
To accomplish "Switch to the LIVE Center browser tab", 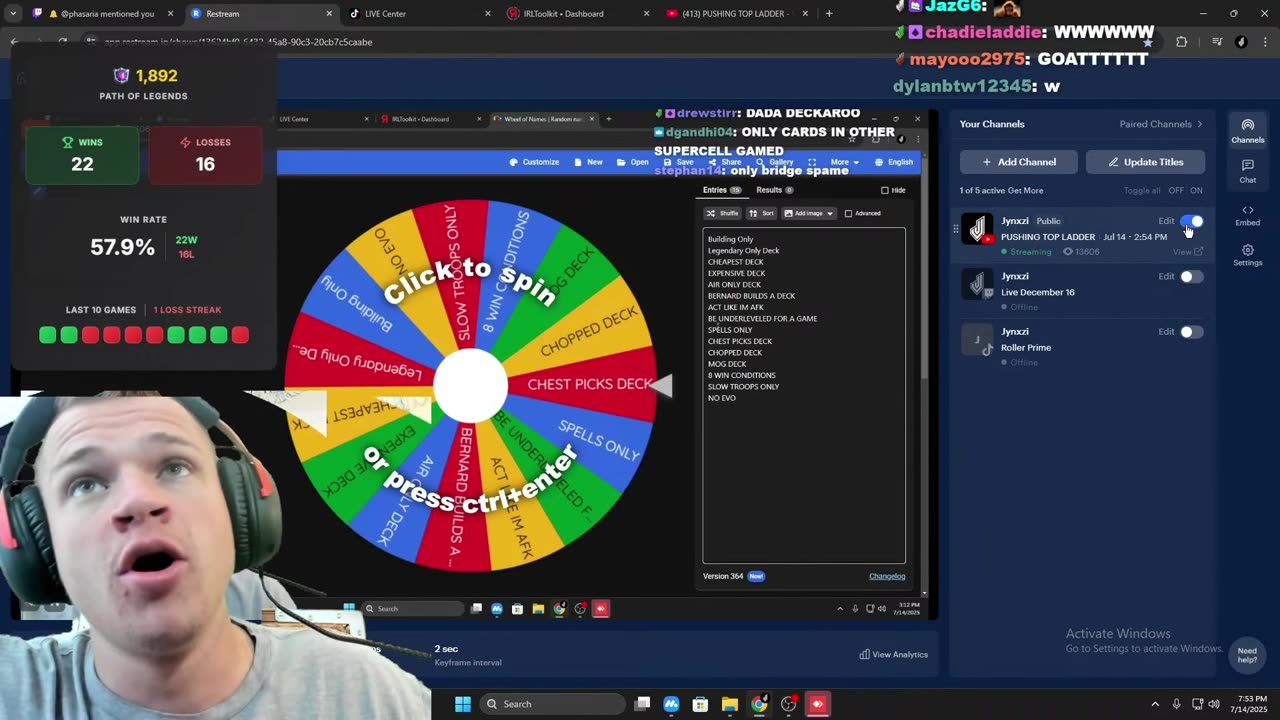I will pyautogui.click(x=420, y=14).
